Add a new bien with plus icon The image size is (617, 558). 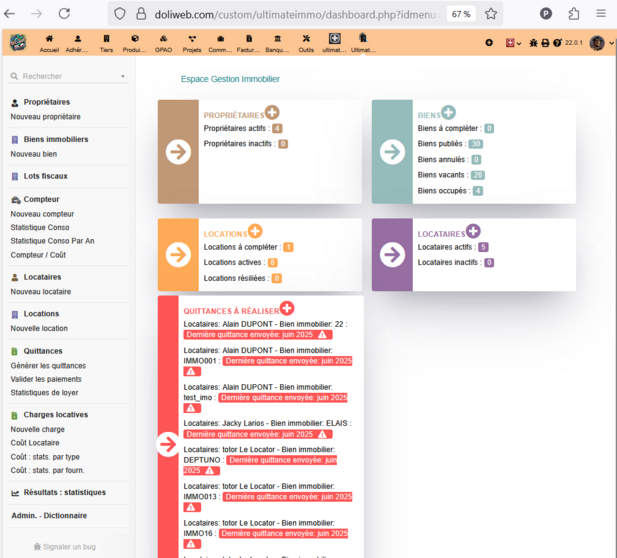pyautogui.click(x=448, y=113)
